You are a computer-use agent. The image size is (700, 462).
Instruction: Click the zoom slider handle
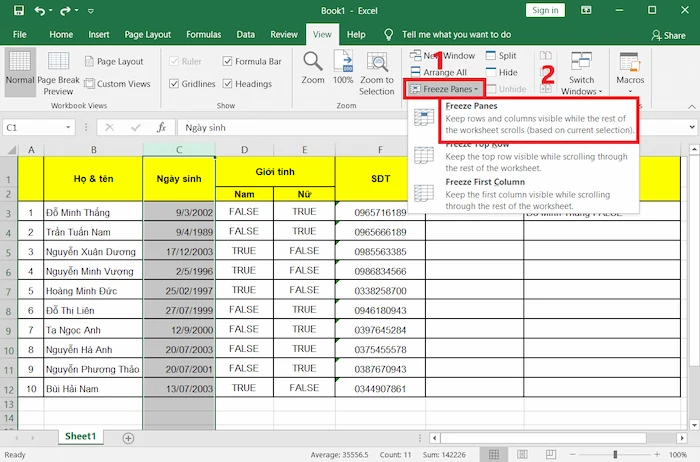pos(615,454)
